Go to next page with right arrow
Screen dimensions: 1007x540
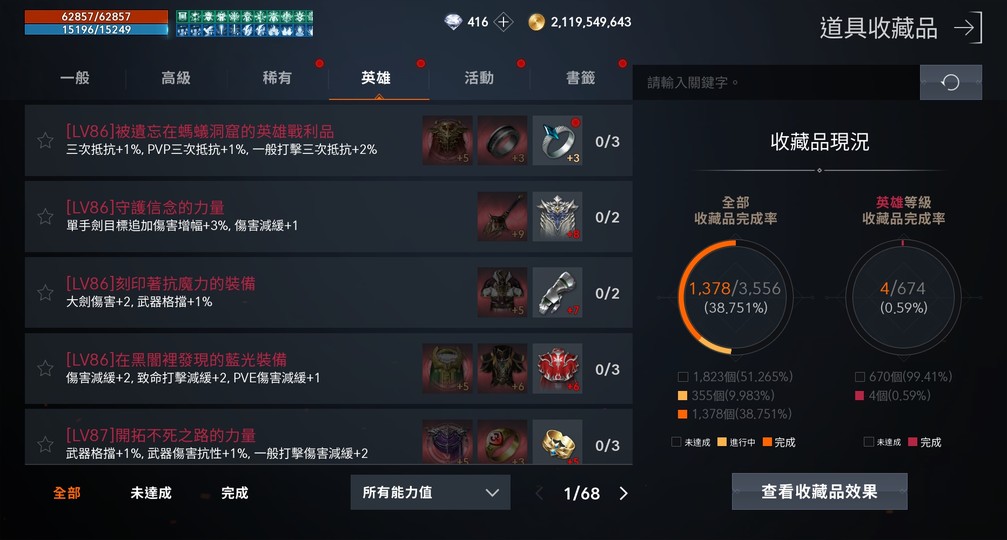click(623, 493)
